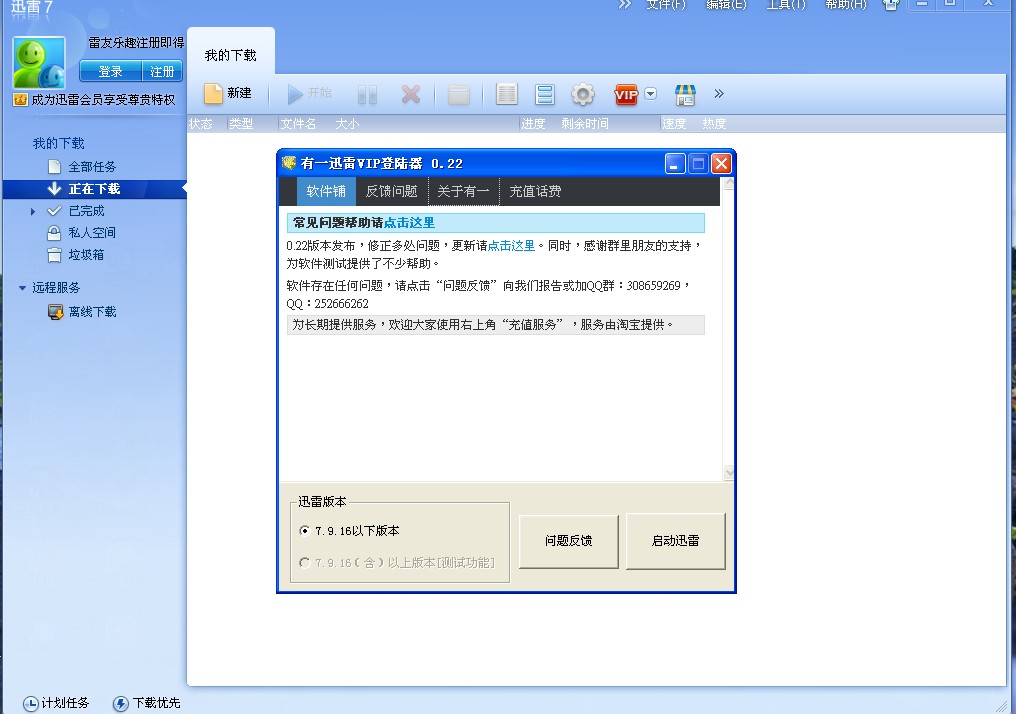Open the 编辑(E) menu

coord(726,5)
